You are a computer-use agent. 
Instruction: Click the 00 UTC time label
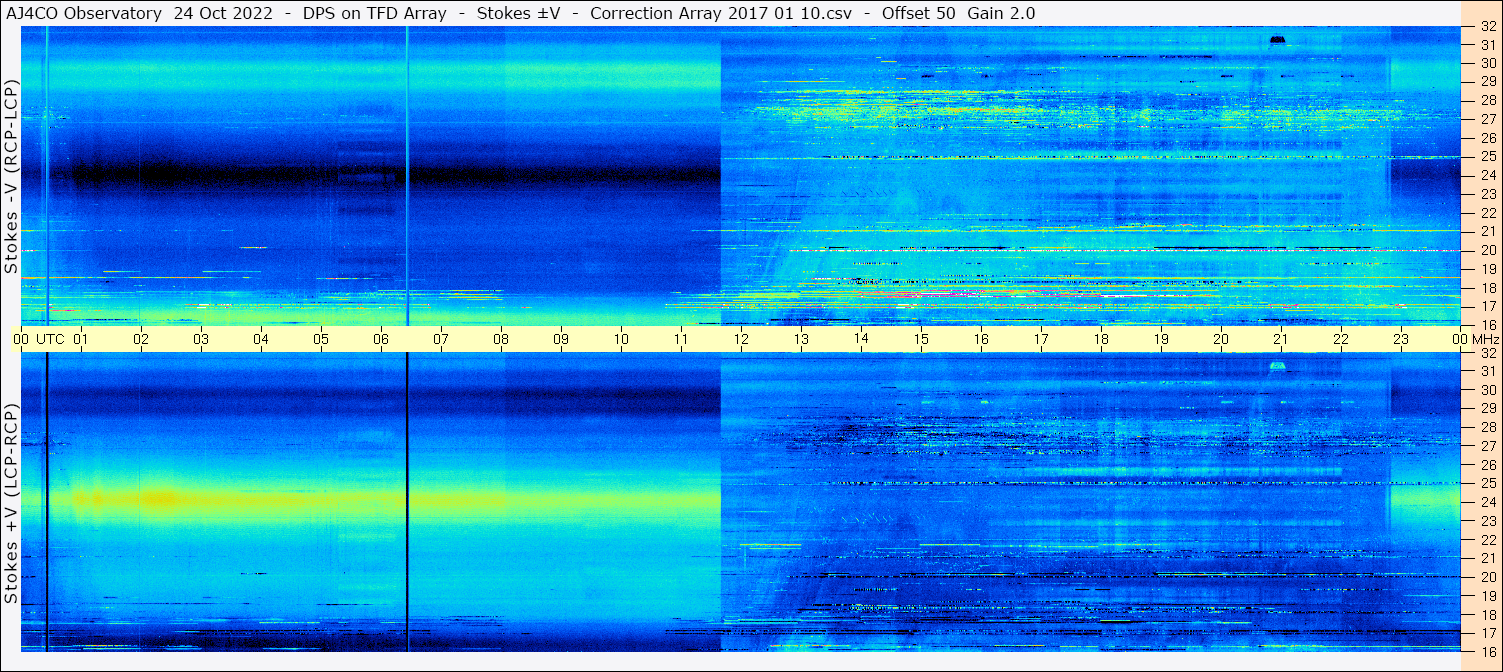click(x=38, y=339)
